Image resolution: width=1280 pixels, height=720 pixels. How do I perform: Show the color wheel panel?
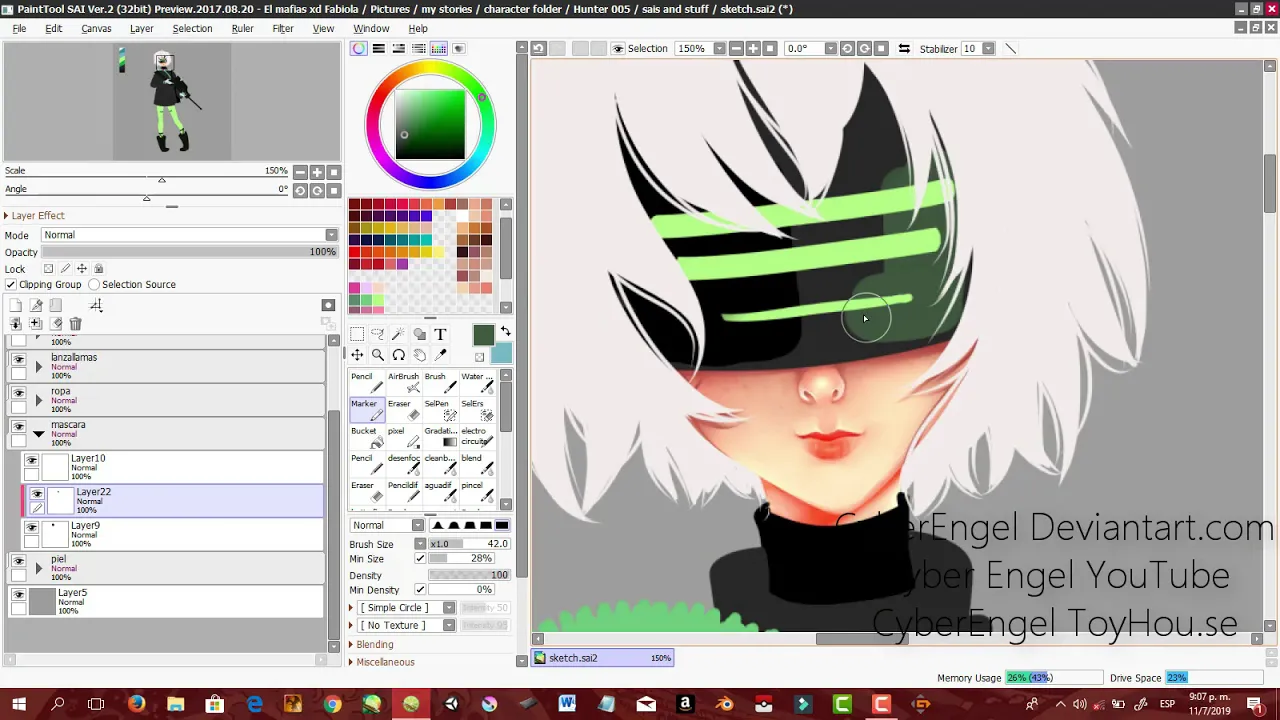tap(359, 48)
